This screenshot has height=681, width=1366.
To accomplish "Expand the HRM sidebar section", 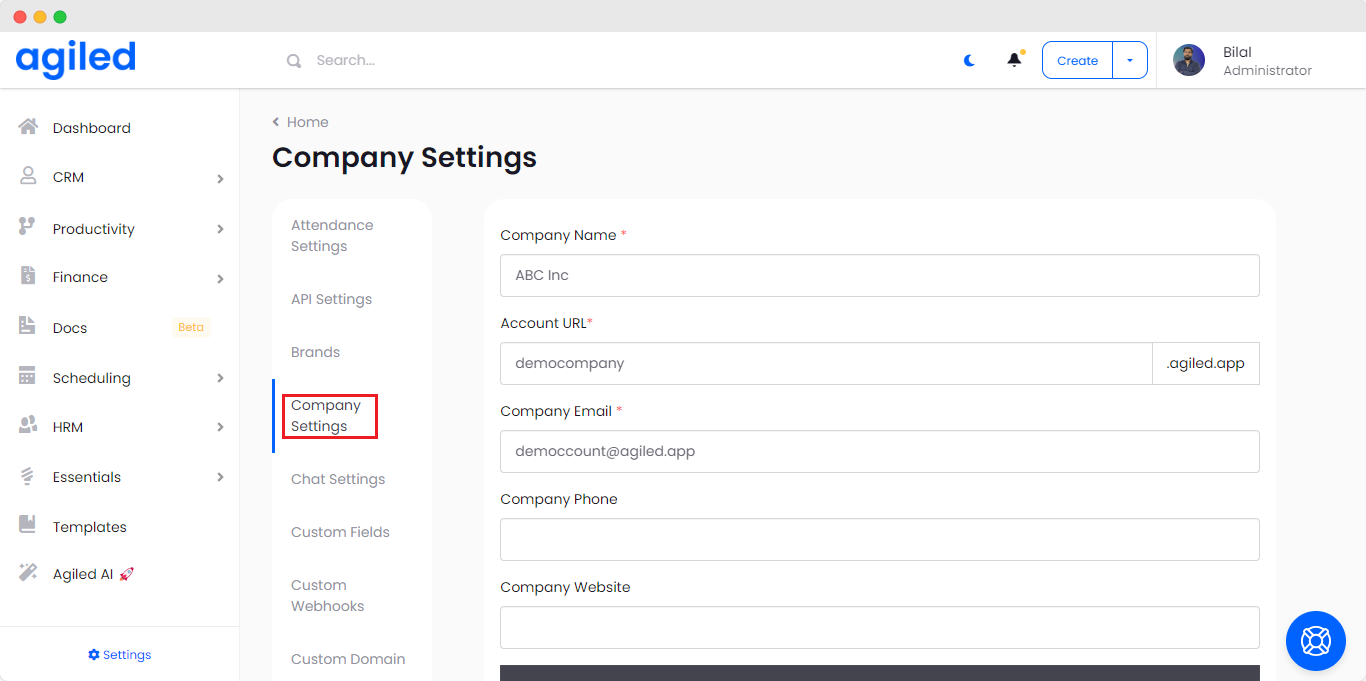I will (x=220, y=427).
